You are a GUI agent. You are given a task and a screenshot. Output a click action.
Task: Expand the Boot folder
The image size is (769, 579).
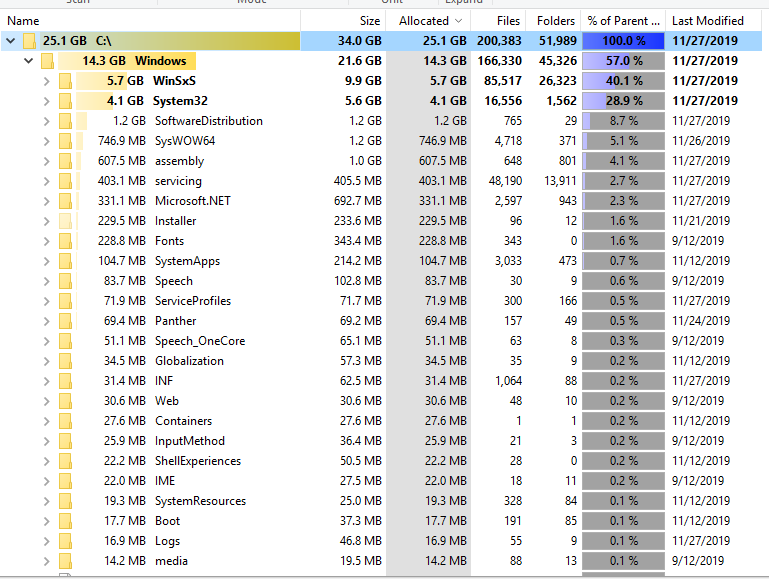[x=46, y=521]
